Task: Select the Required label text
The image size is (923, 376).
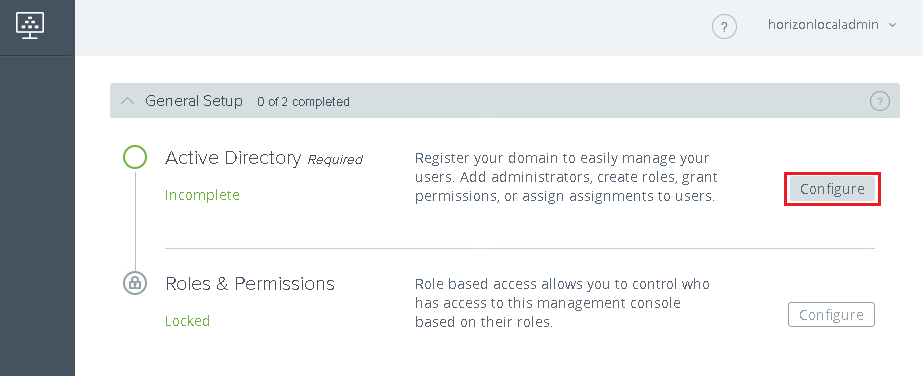Action: [x=335, y=159]
